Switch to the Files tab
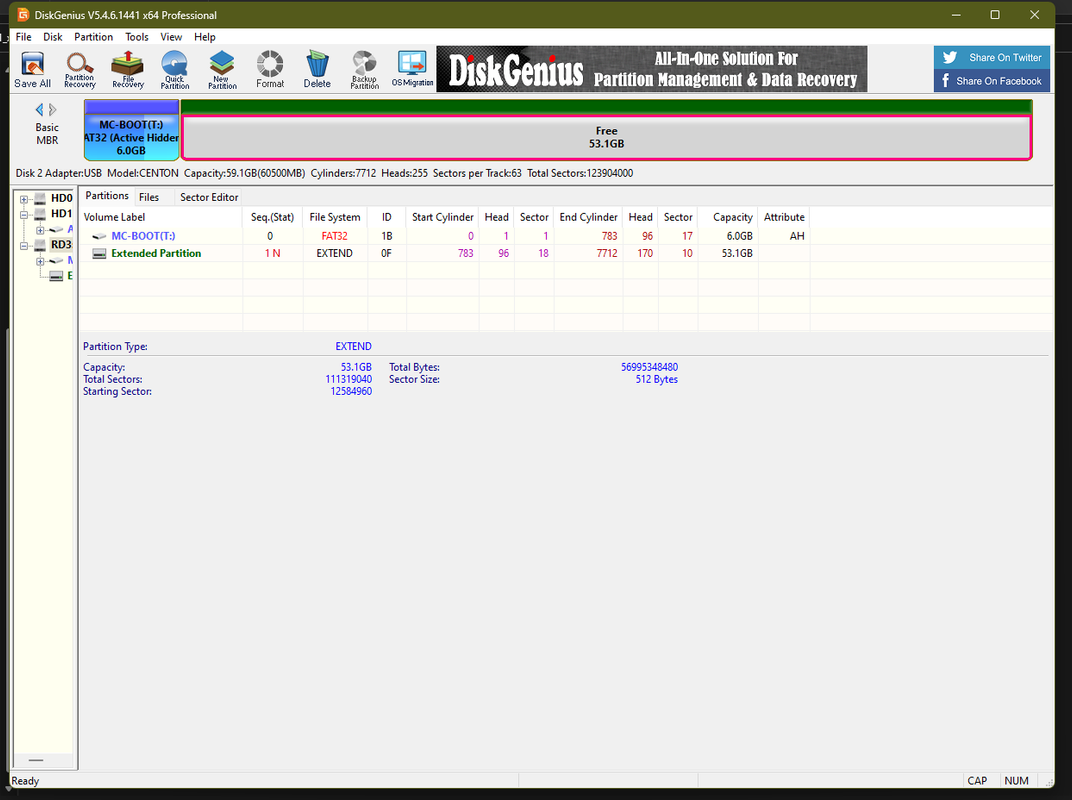This screenshot has height=800, width=1072. 149,197
